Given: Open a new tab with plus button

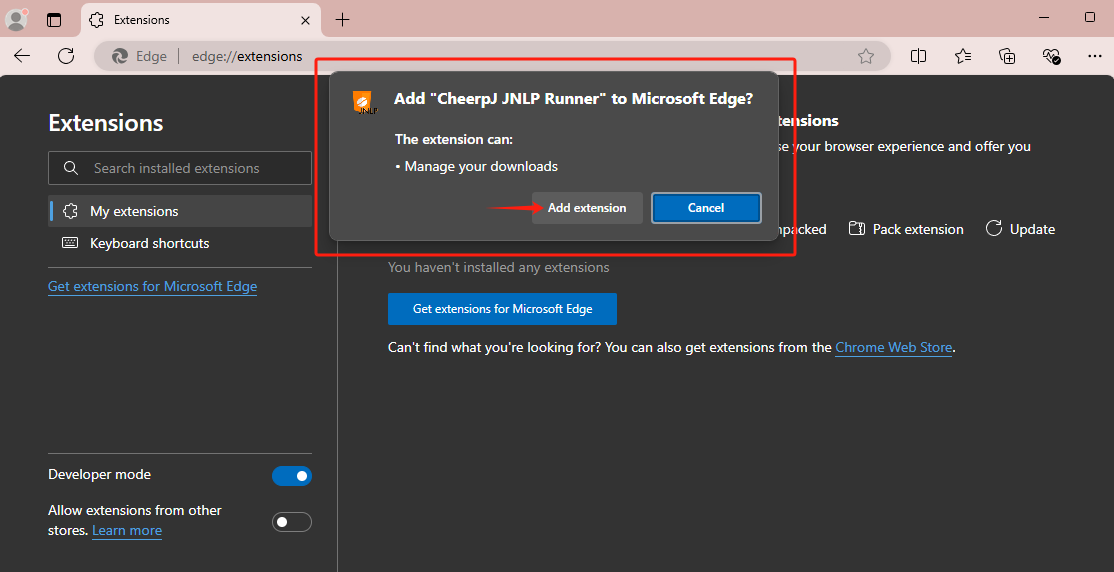Looking at the screenshot, I should coord(343,19).
